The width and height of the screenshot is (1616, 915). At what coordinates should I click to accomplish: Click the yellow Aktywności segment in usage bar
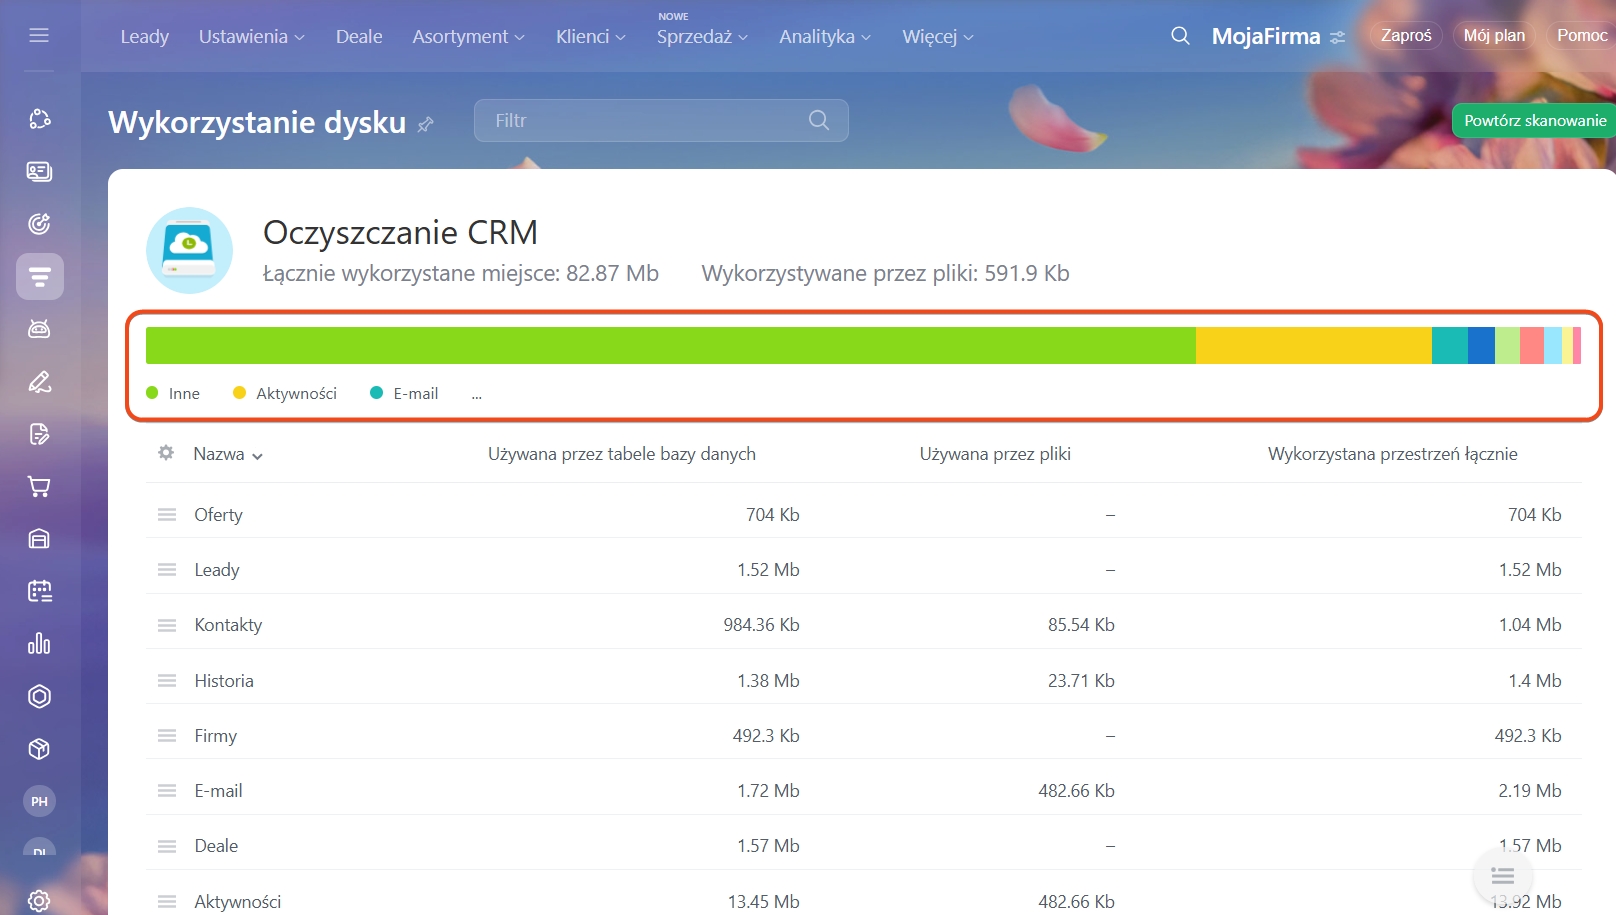pyautogui.click(x=1313, y=345)
